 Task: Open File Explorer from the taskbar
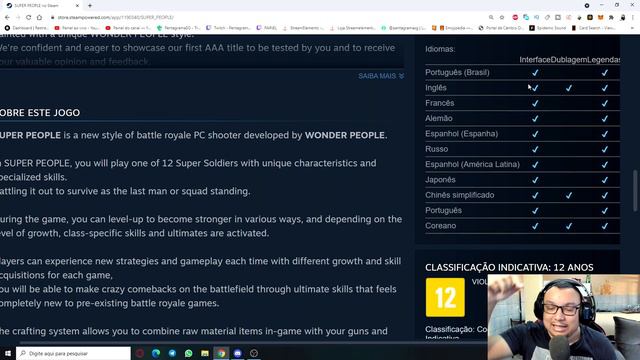(205, 353)
